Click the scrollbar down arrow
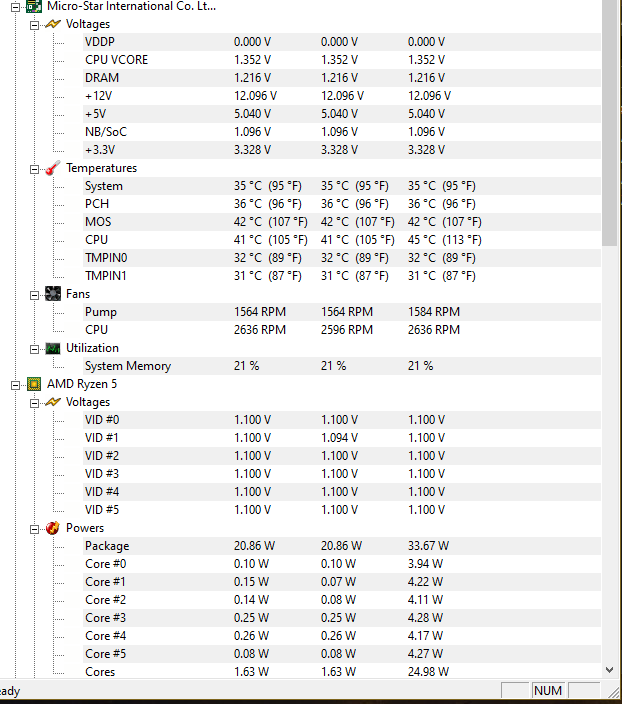Screen dimensions: 622x704 coord(609,670)
